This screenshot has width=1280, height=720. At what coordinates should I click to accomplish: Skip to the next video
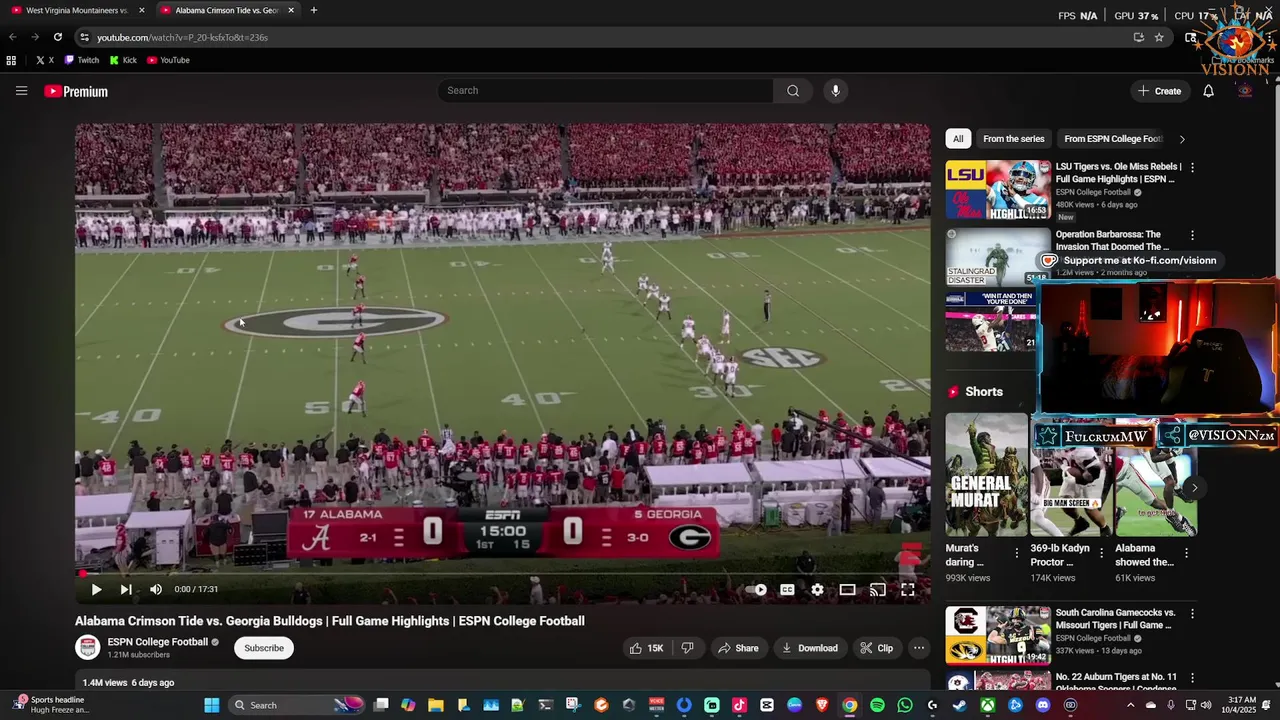pyautogui.click(x=126, y=589)
